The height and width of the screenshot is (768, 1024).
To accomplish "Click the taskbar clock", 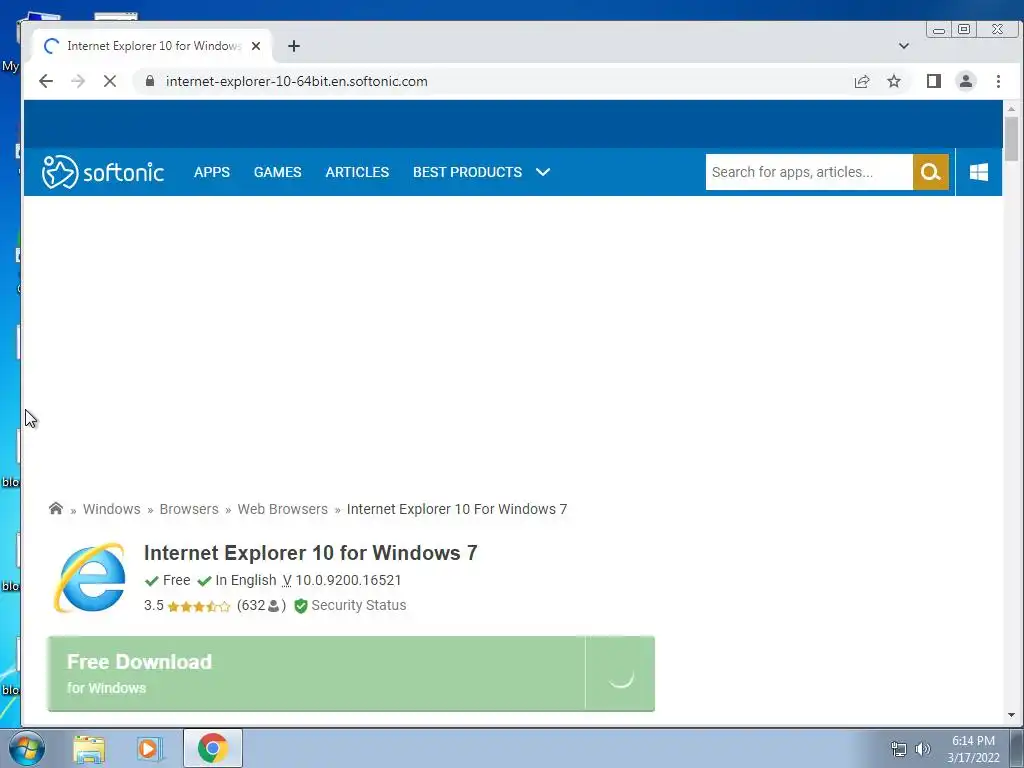I will [x=973, y=749].
